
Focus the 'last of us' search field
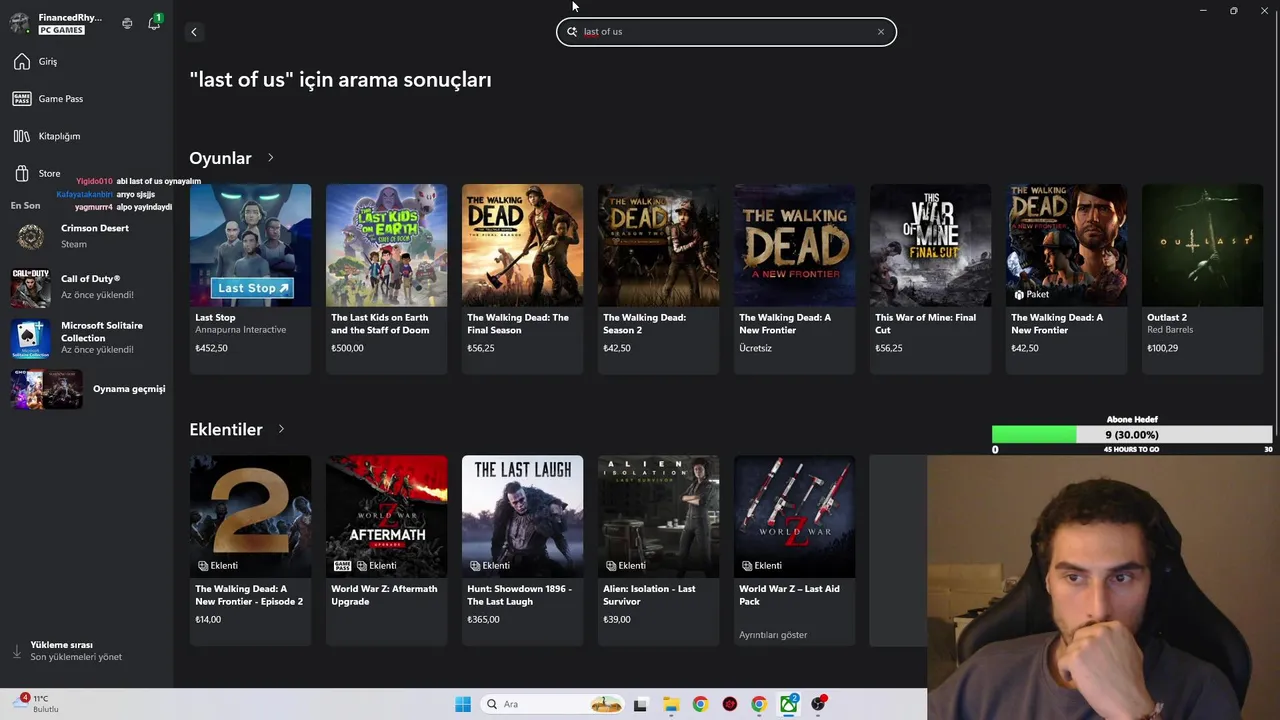pos(726,32)
